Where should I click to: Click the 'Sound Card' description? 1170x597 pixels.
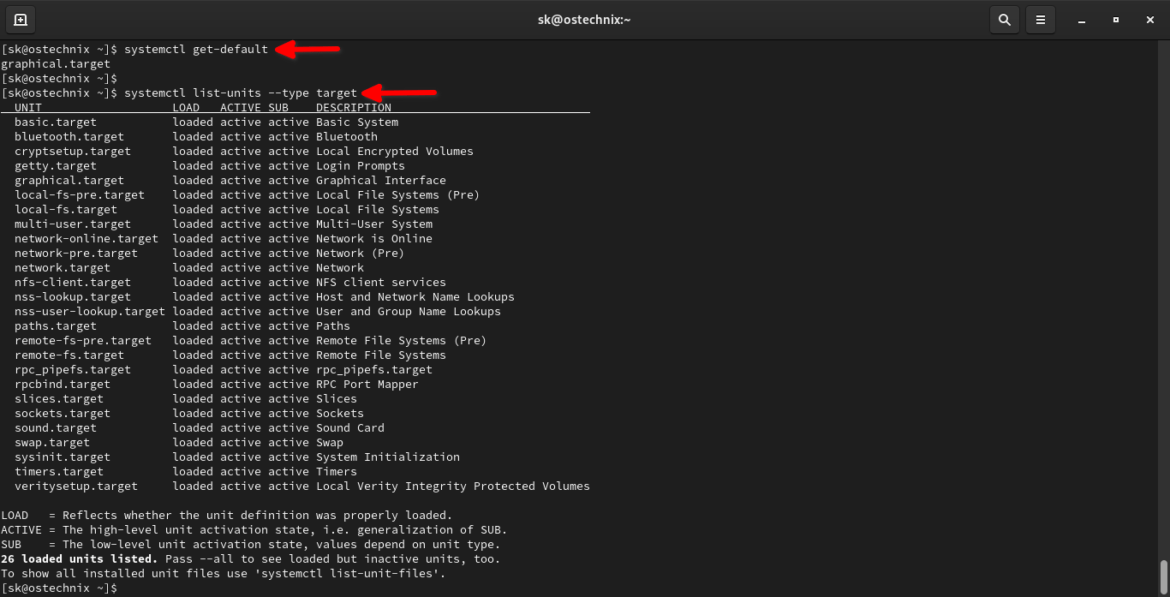click(x=350, y=428)
